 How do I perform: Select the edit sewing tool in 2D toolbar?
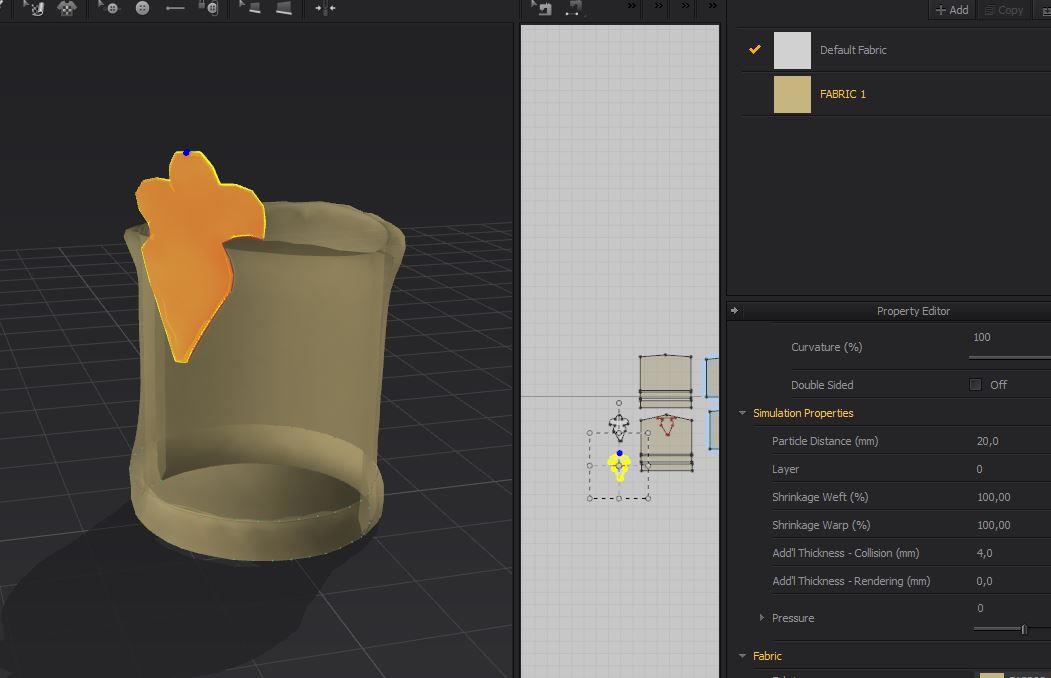542,8
